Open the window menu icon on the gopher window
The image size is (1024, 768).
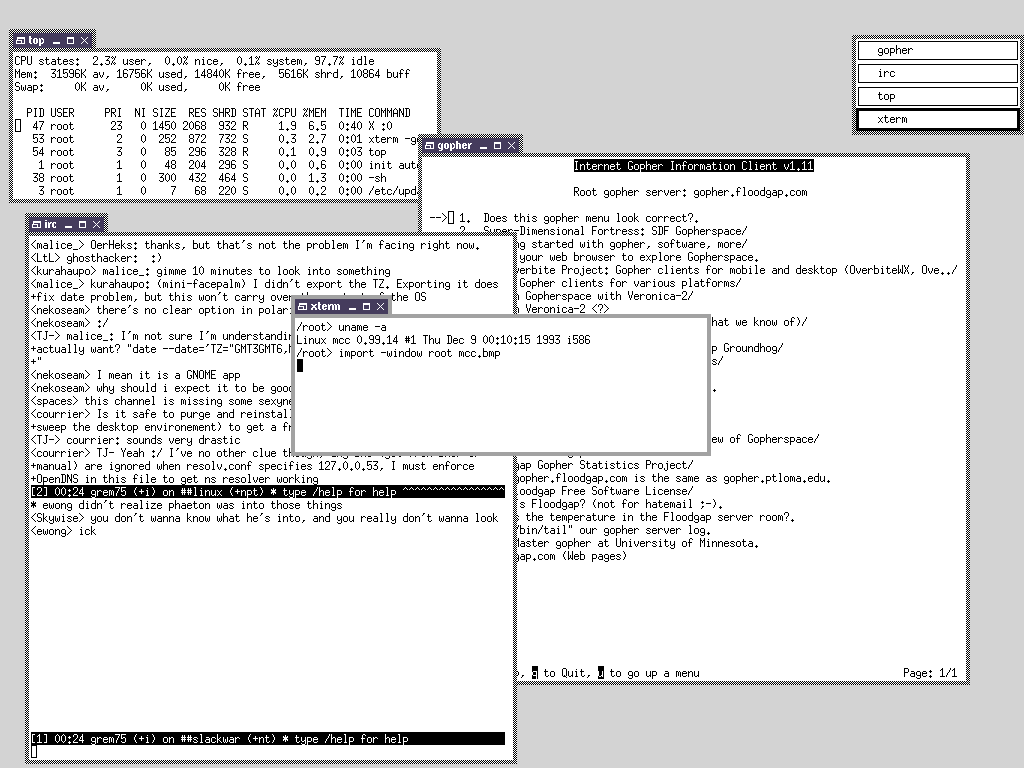click(x=428, y=146)
